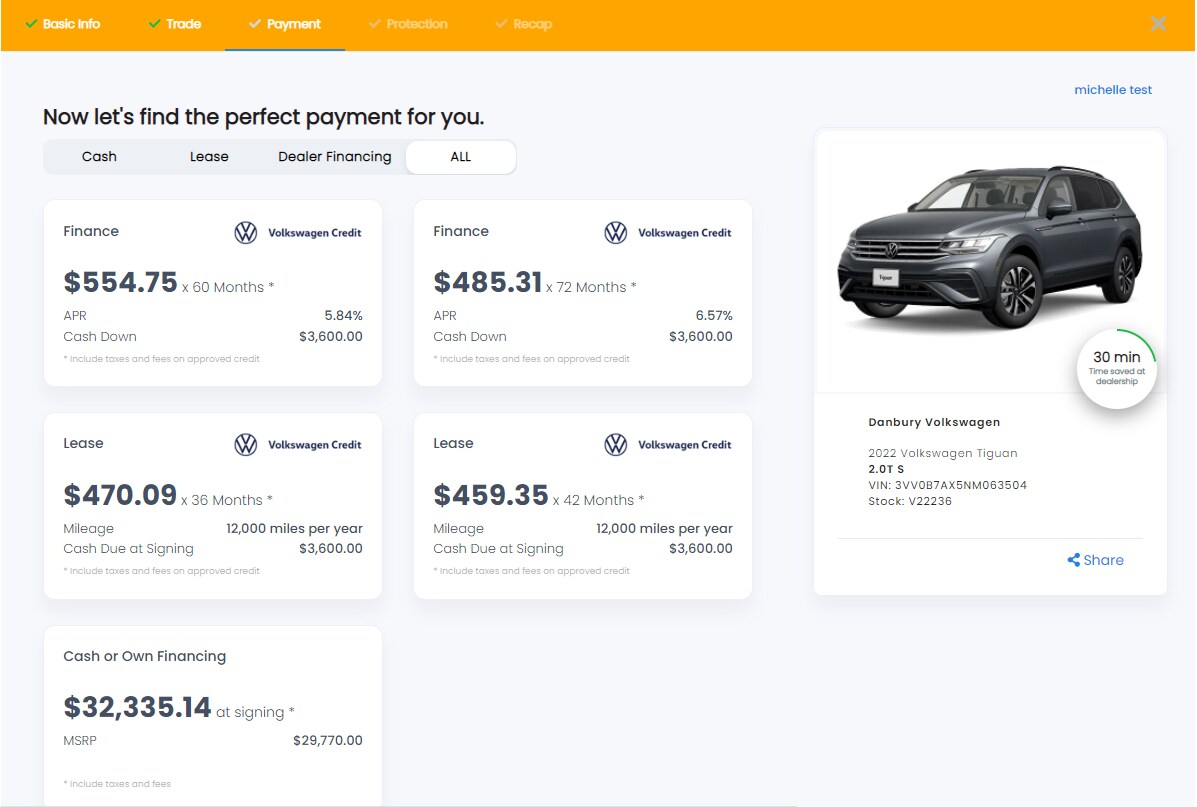Viewport: 1197px width, 807px height.
Task: Click the green checkmark beside Basic Info
Action: [31, 24]
